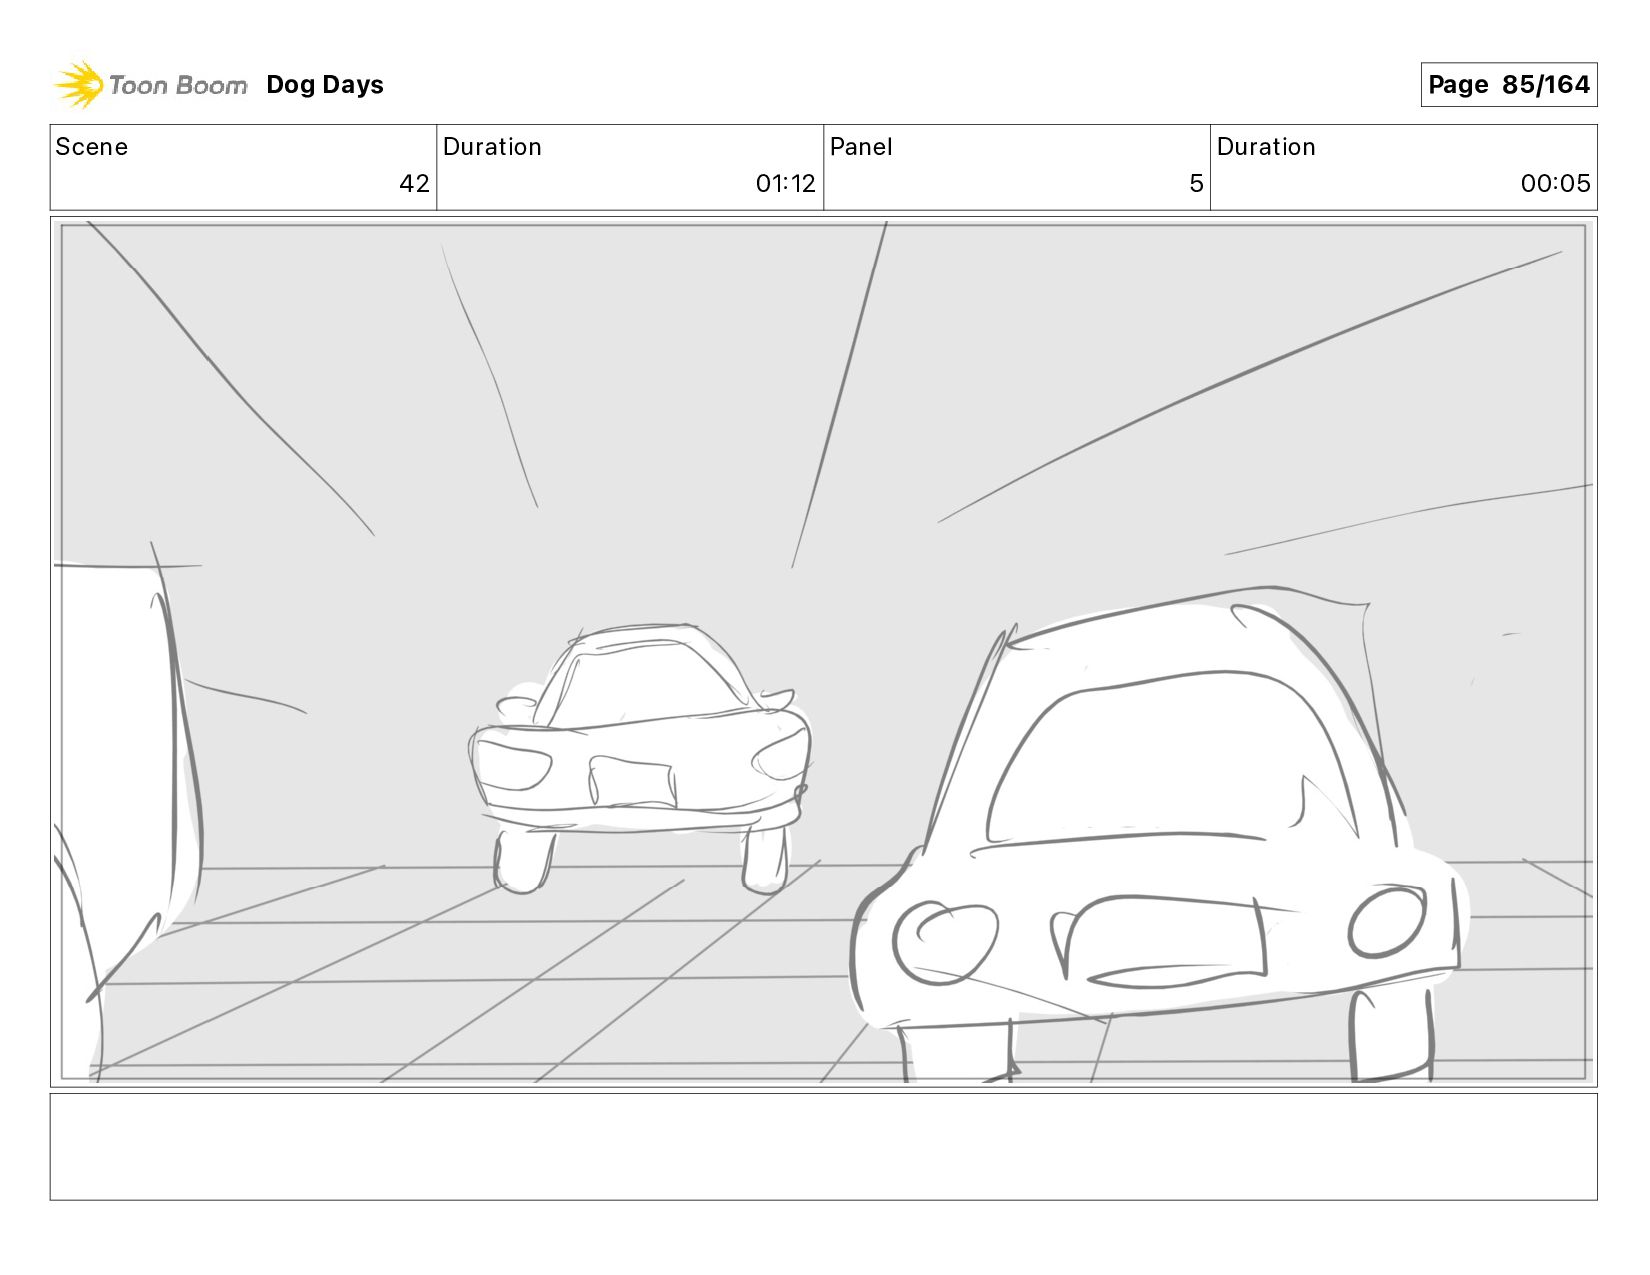Click panel duration value '00:05'
The width and height of the screenshot is (1650, 1275).
[1555, 184]
